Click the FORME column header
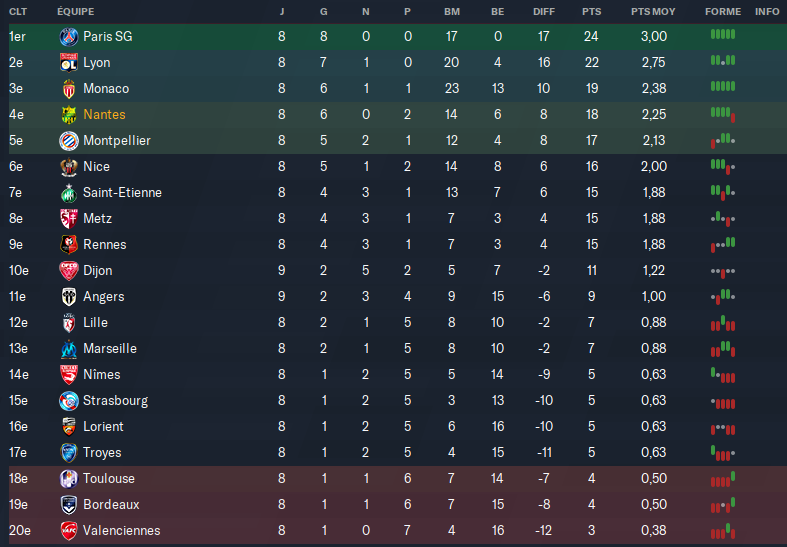Viewport: 787px width, 547px height. click(723, 12)
